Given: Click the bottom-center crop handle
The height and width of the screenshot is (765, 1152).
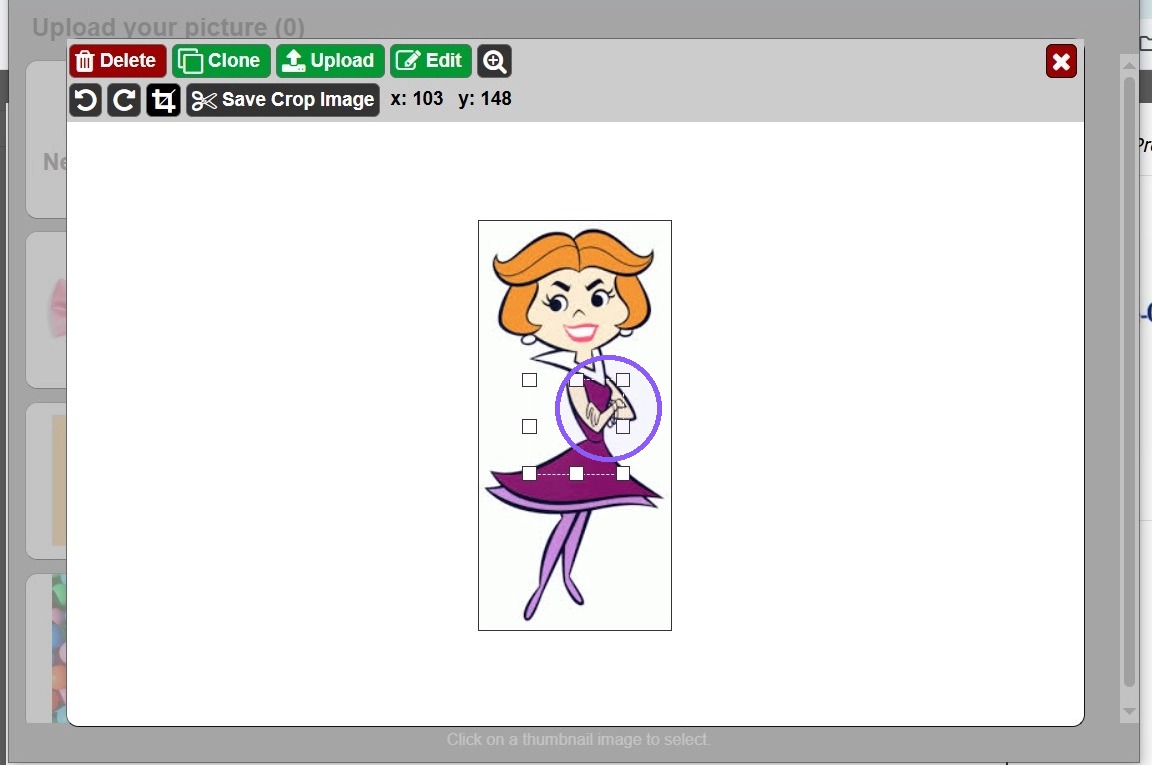Looking at the screenshot, I should click(x=576, y=473).
